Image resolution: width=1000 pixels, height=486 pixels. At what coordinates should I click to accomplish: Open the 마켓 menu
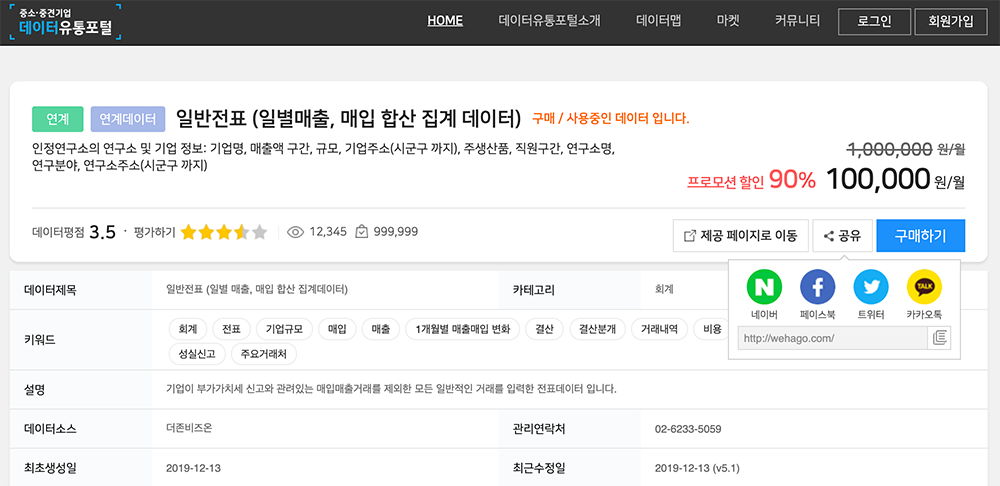tap(728, 21)
